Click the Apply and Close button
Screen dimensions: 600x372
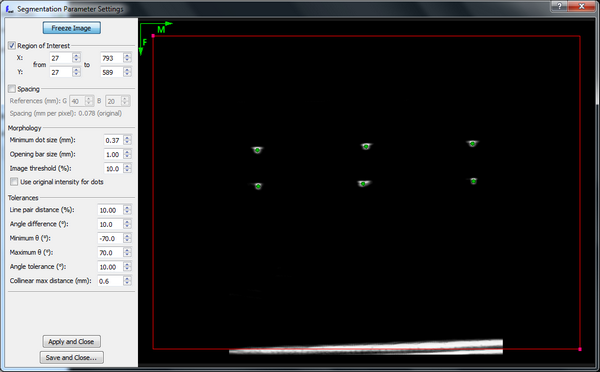(72, 341)
